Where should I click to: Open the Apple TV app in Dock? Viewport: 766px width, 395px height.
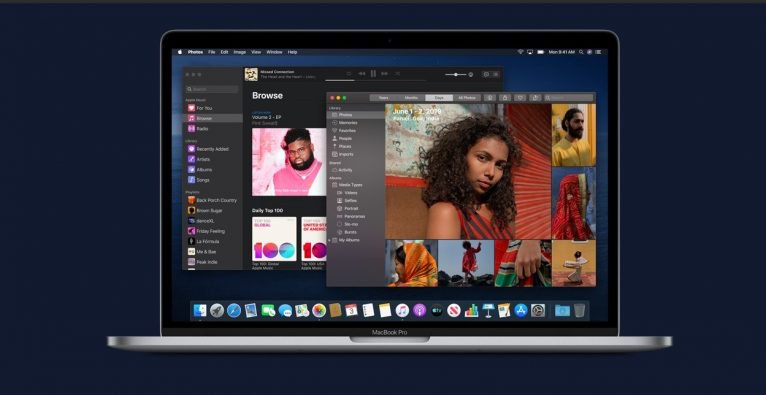click(x=437, y=310)
